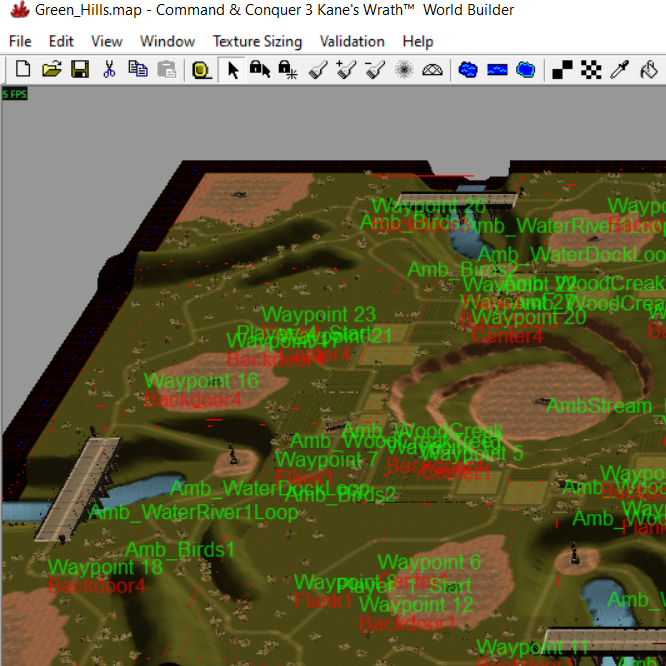Screen dimensions: 666x666
Task: Choose the checkerboard large tile tool
Action: 591,69
